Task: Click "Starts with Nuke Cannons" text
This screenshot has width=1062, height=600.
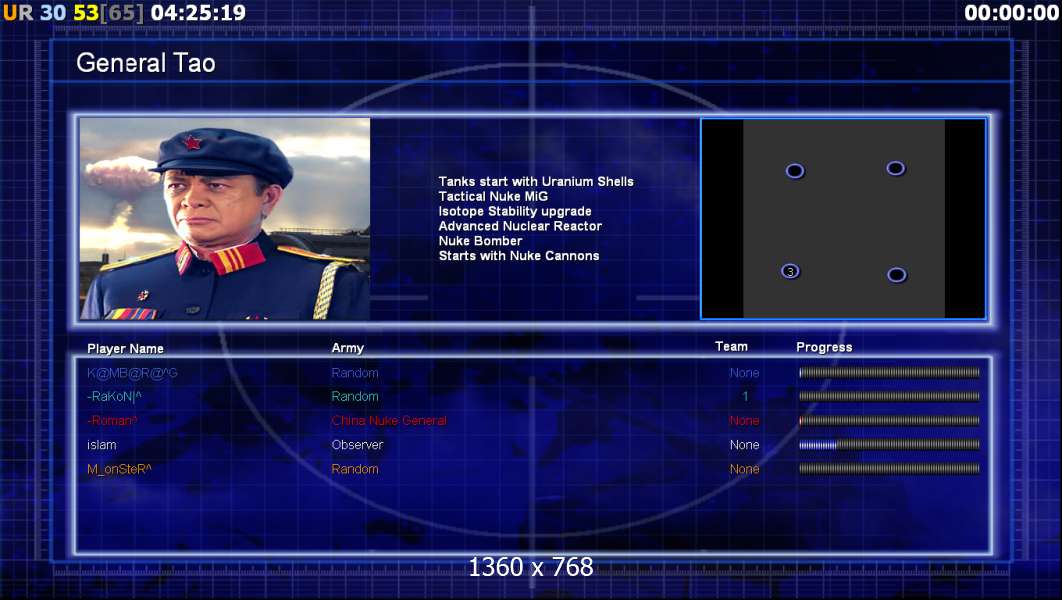Action: [519, 256]
